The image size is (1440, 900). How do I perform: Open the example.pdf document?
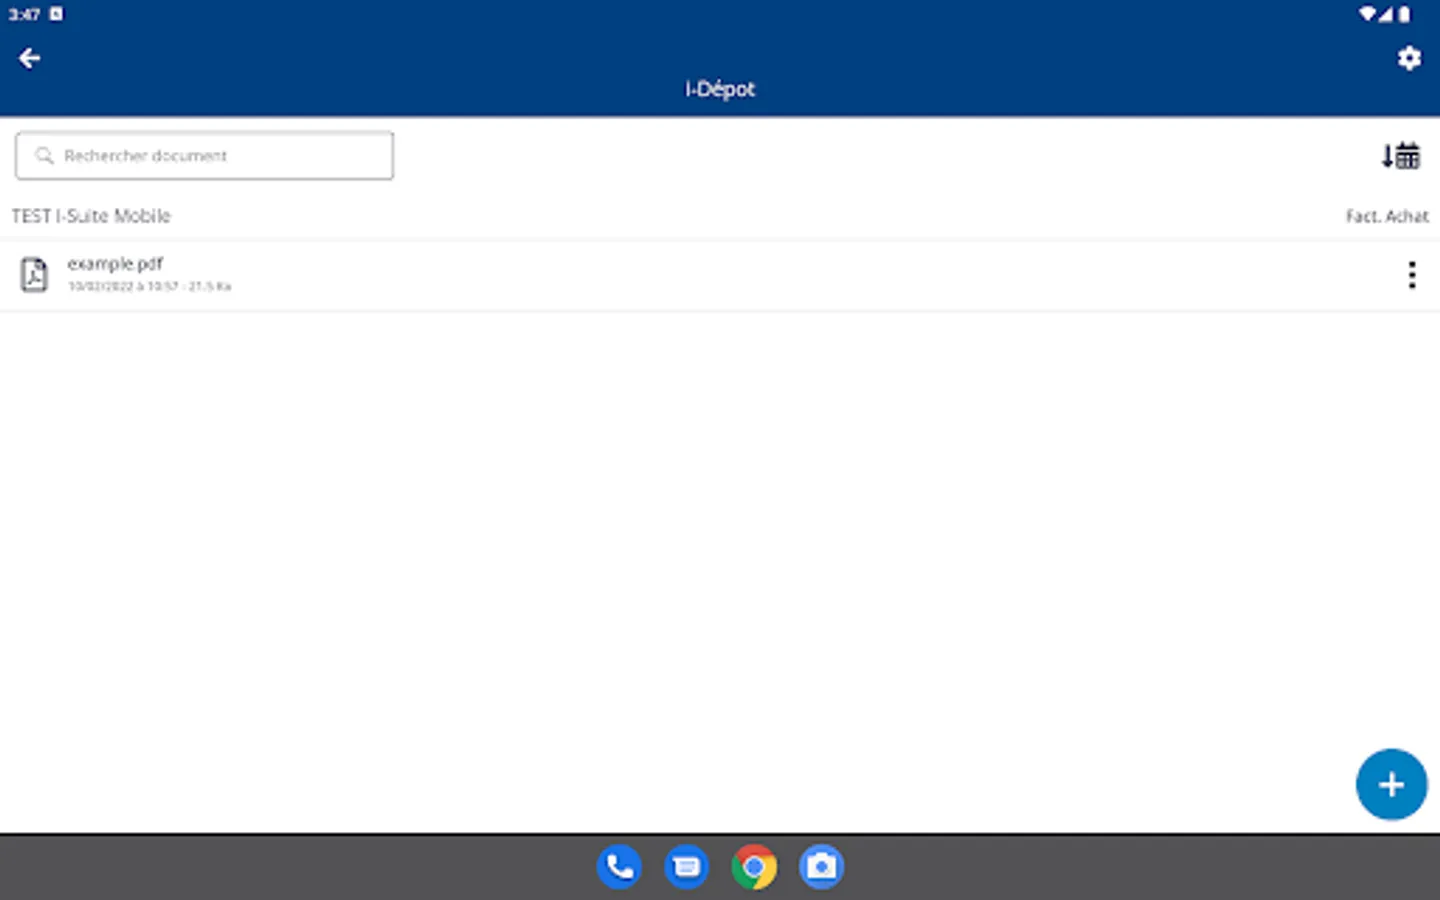[720, 275]
